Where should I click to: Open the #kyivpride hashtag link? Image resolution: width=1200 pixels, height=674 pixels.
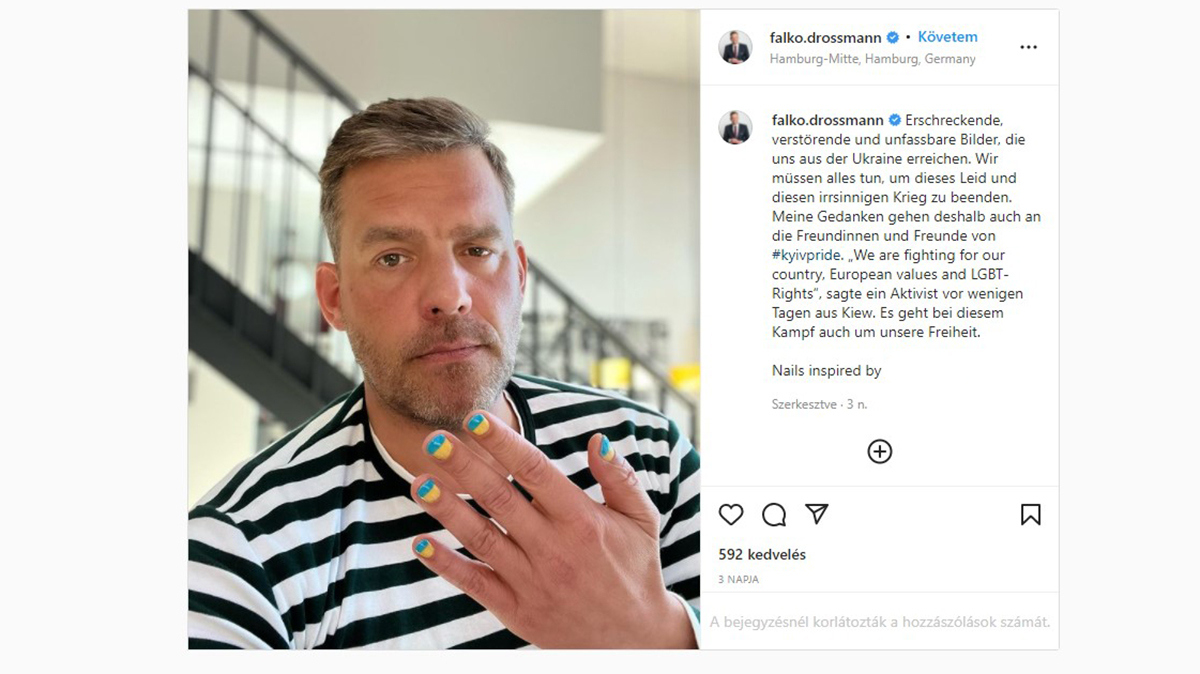[806, 256]
